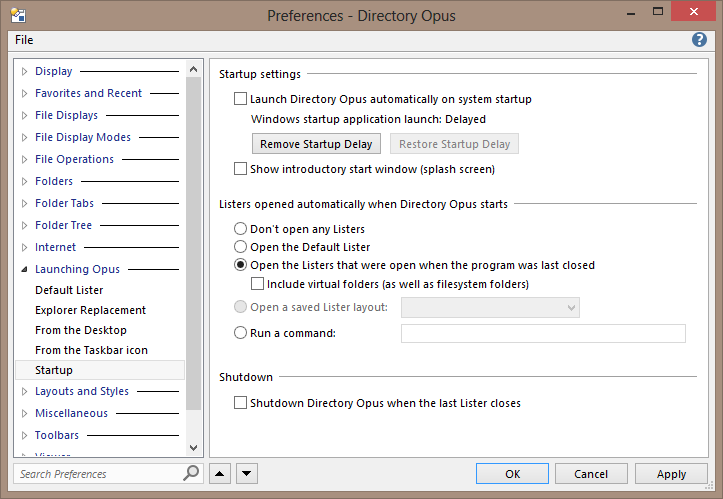Click in the Run a command text field
This screenshot has height=499, width=723.
click(543, 333)
